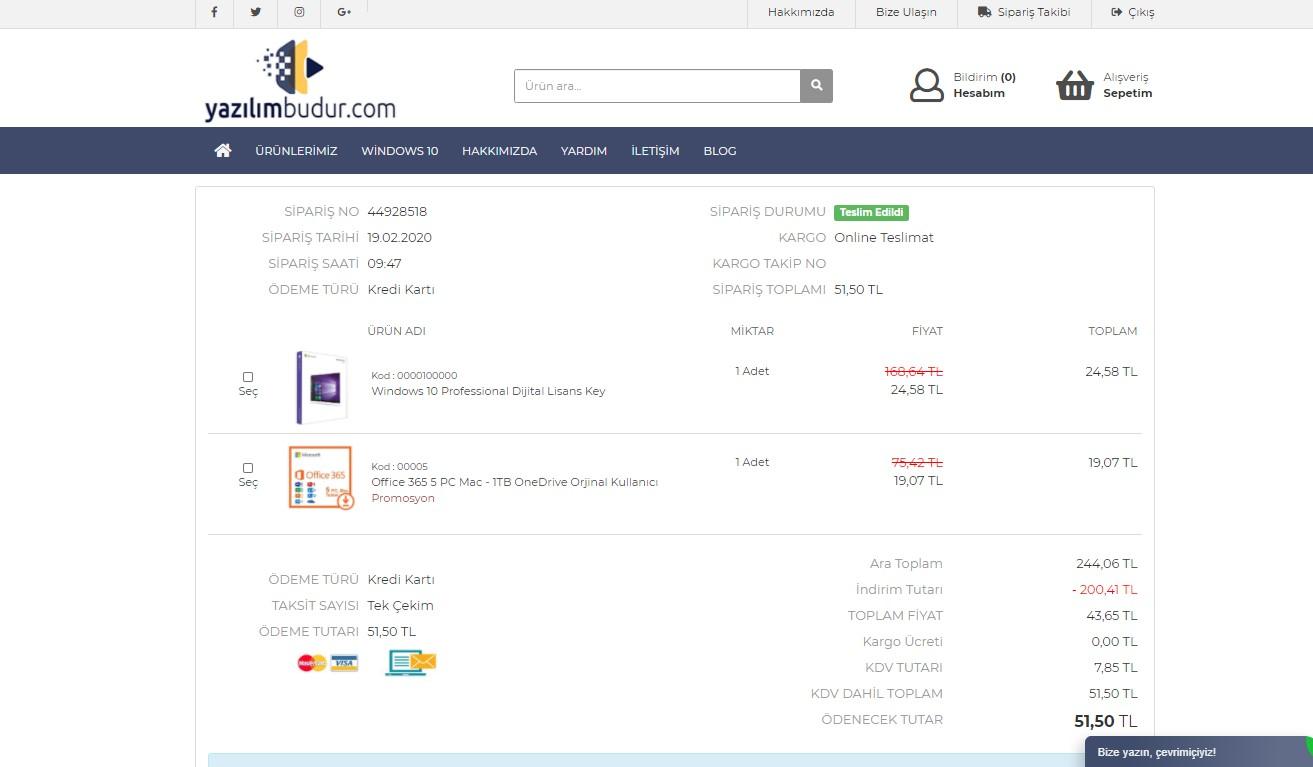Tick the Office 365 Seç checkbox
The image size is (1313, 767).
pyautogui.click(x=248, y=468)
